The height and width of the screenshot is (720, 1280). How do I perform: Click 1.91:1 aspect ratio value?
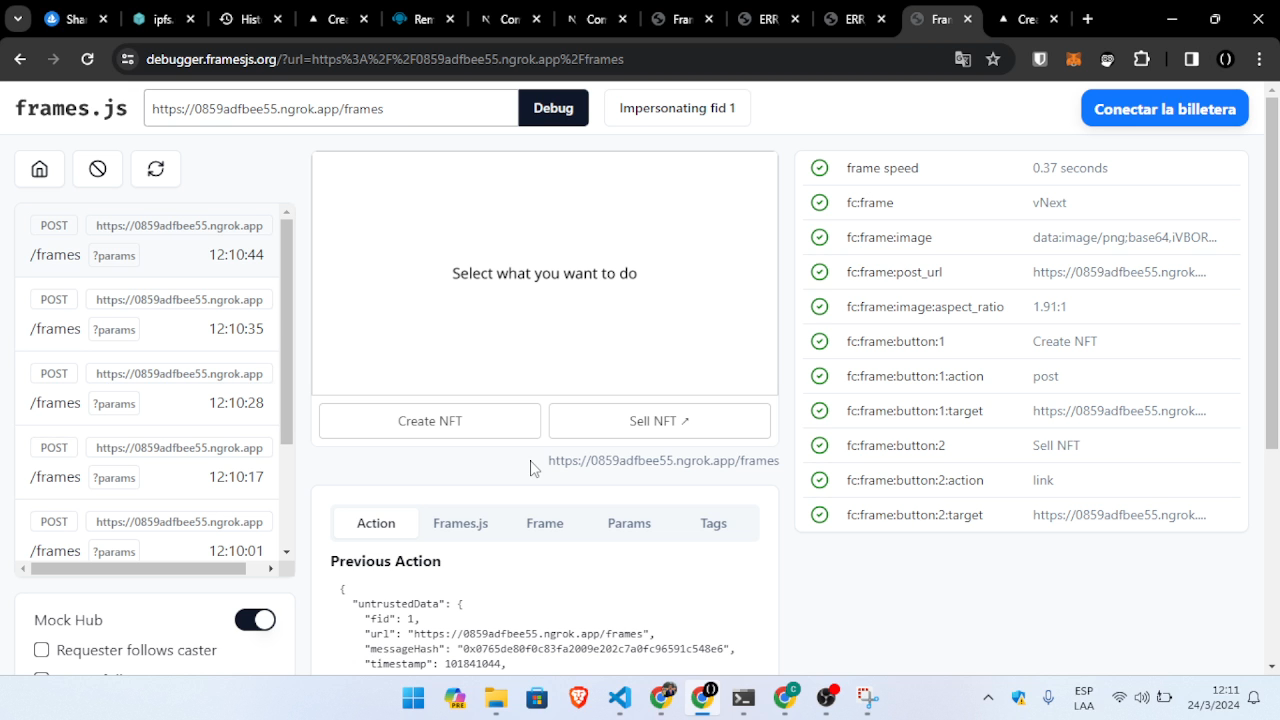pyautogui.click(x=1050, y=307)
